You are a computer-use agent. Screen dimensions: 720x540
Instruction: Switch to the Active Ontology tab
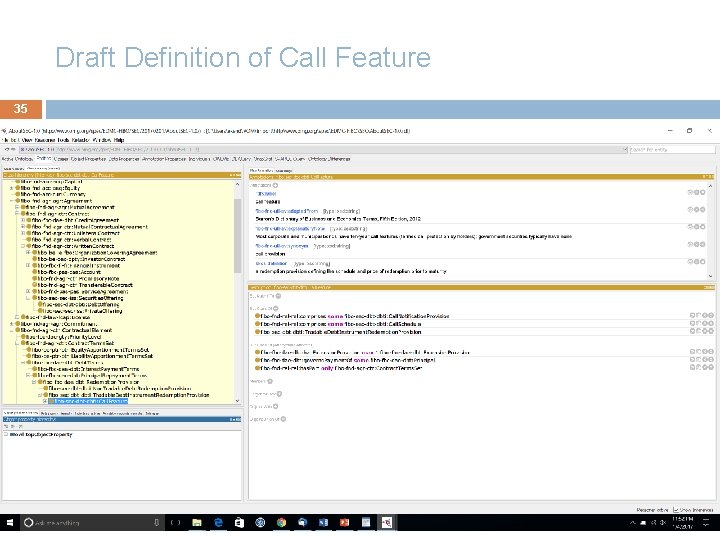[17, 158]
